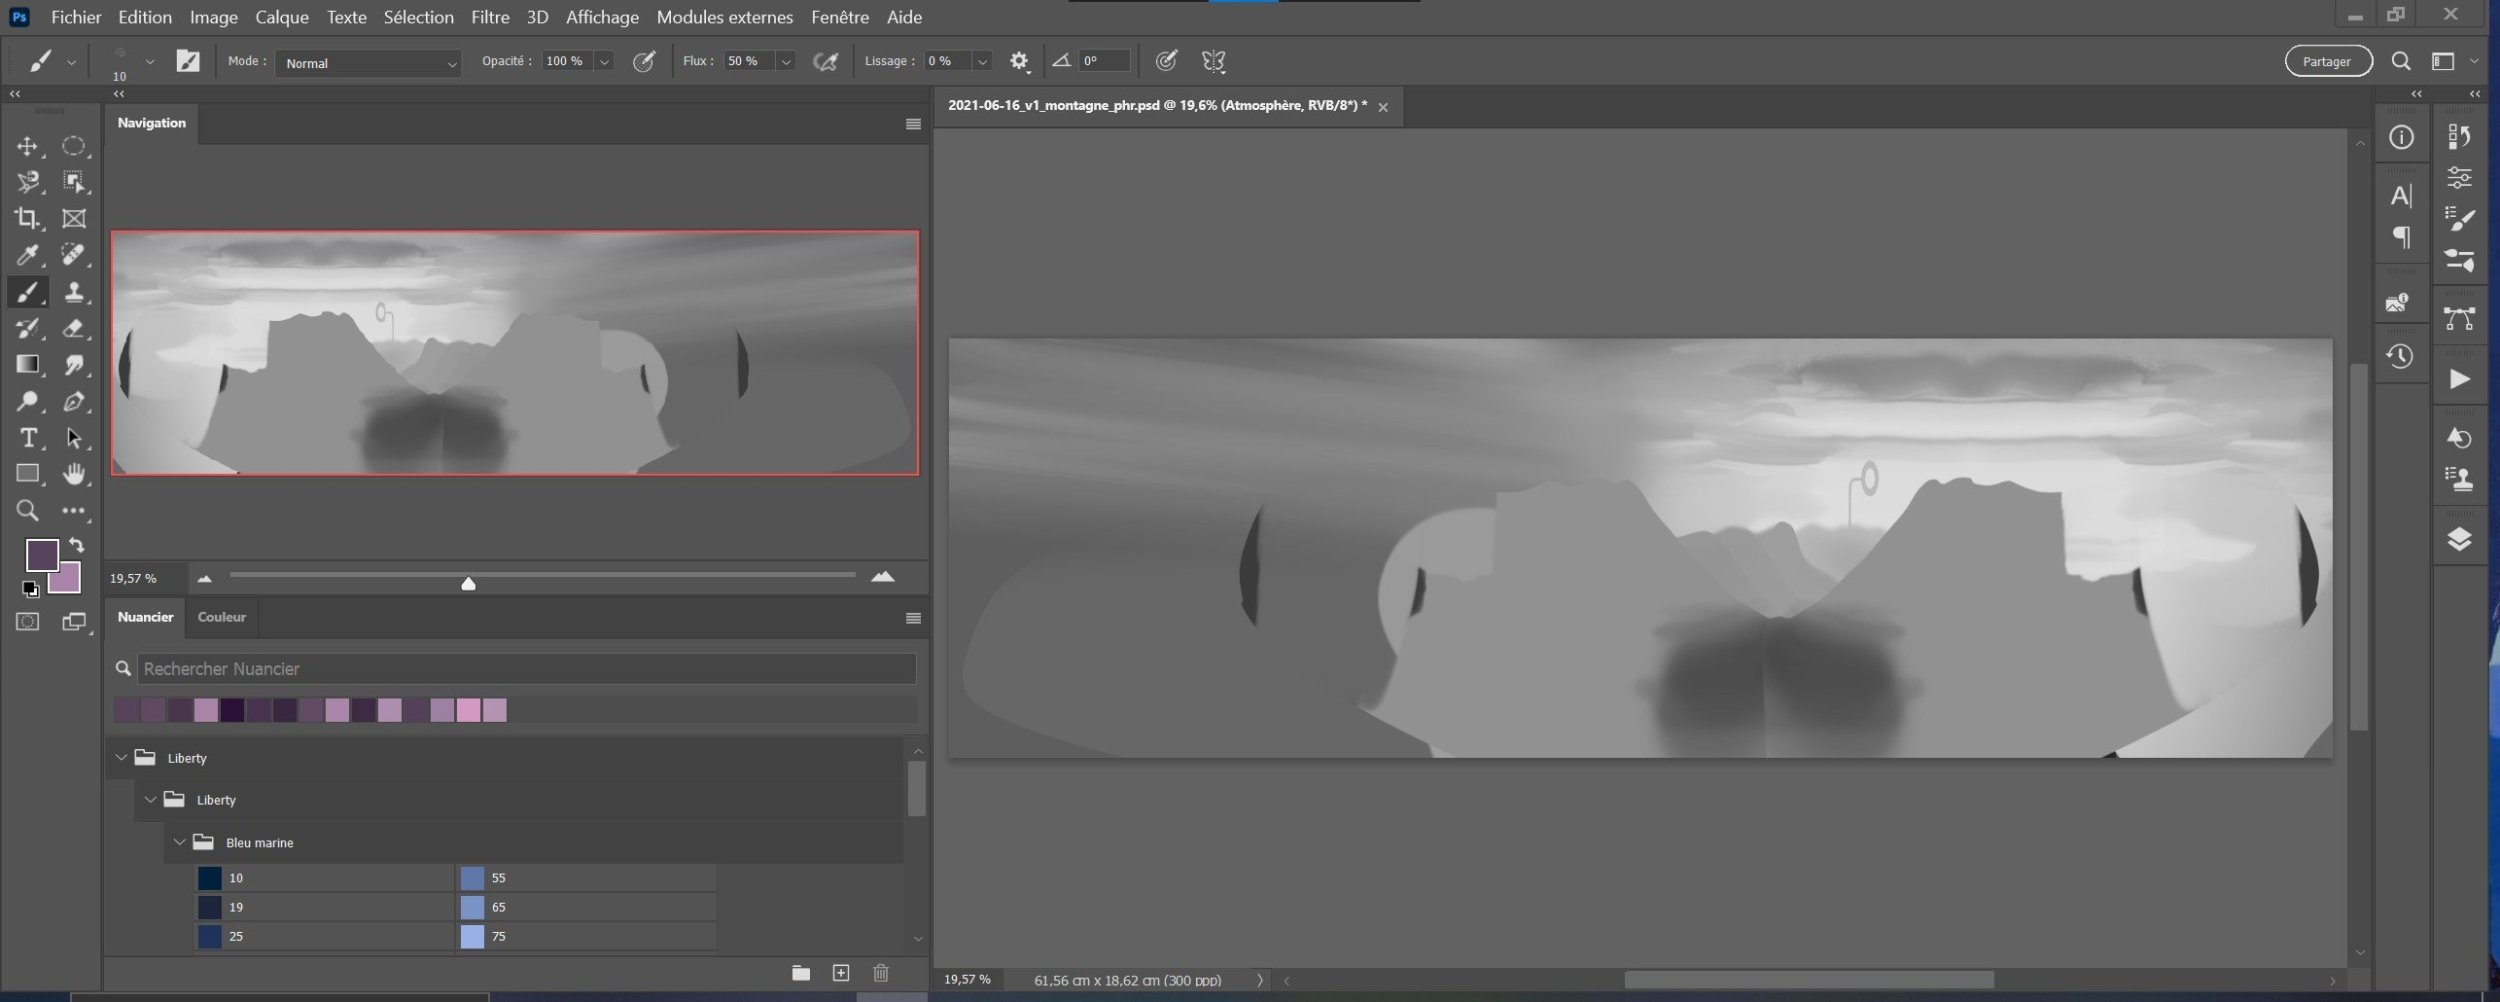Select the Crop tool
This screenshot has height=1002, width=2500.
coord(27,219)
